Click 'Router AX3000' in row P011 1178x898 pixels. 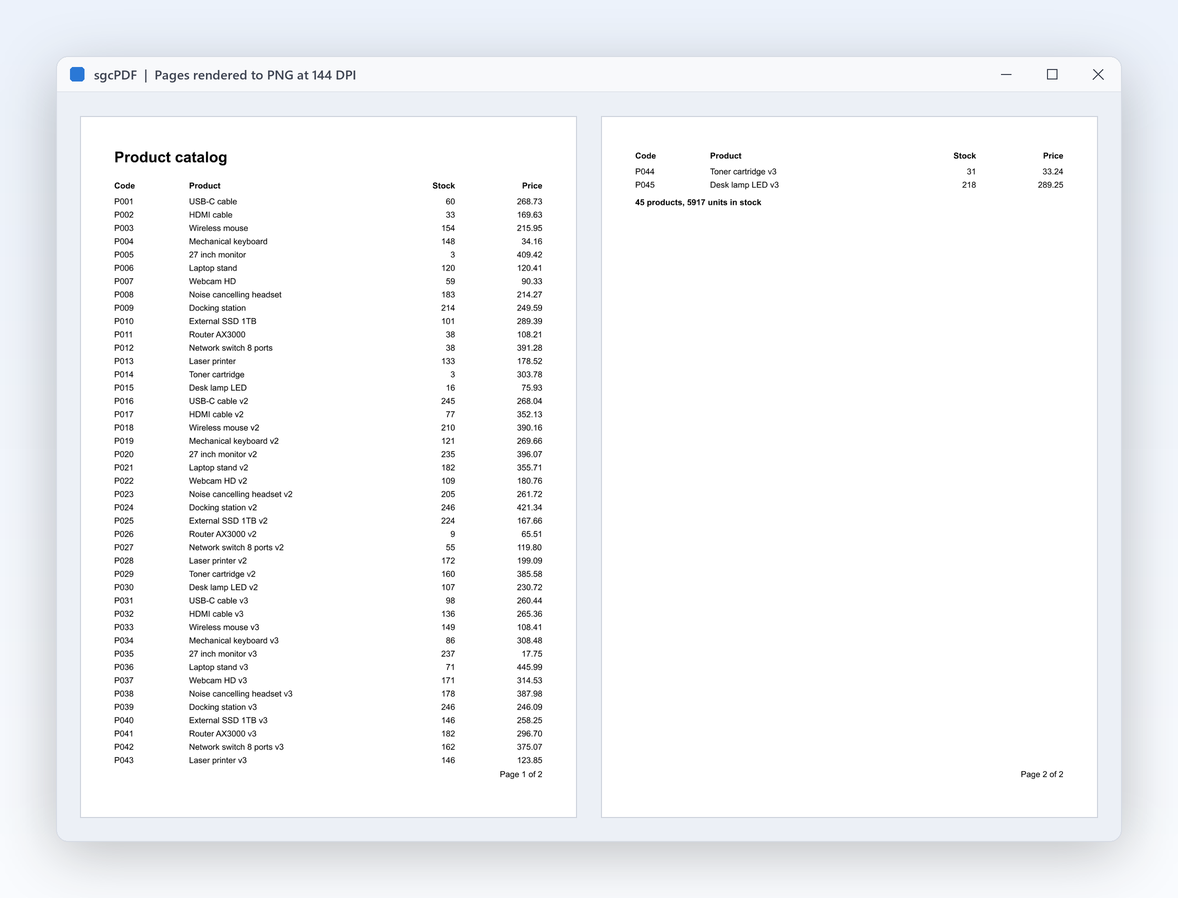[x=217, y=334]
